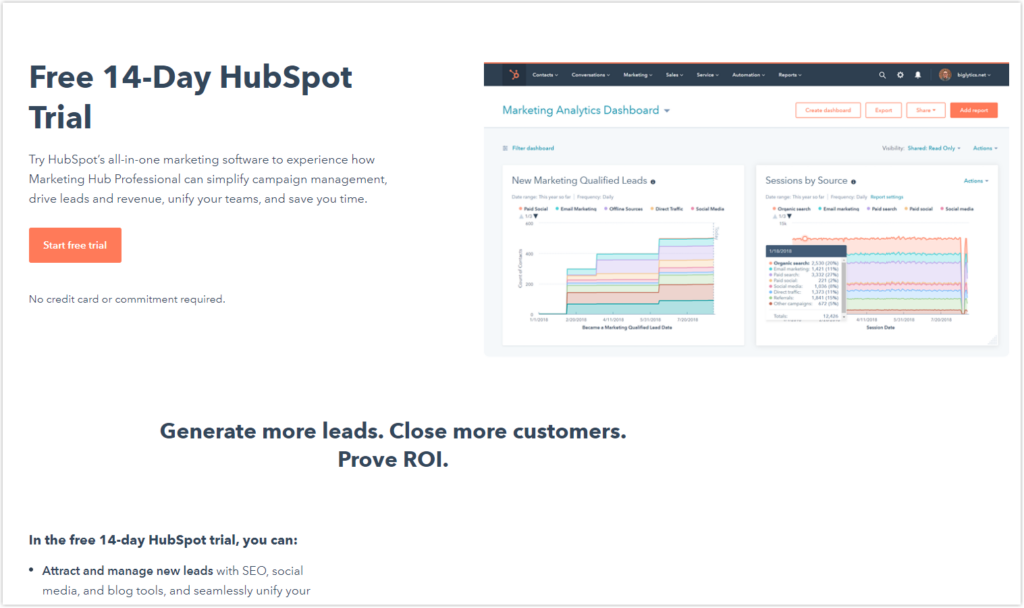Open the Service menu
The width and height of the screenshot is (1024, 608).
point(707,75)
